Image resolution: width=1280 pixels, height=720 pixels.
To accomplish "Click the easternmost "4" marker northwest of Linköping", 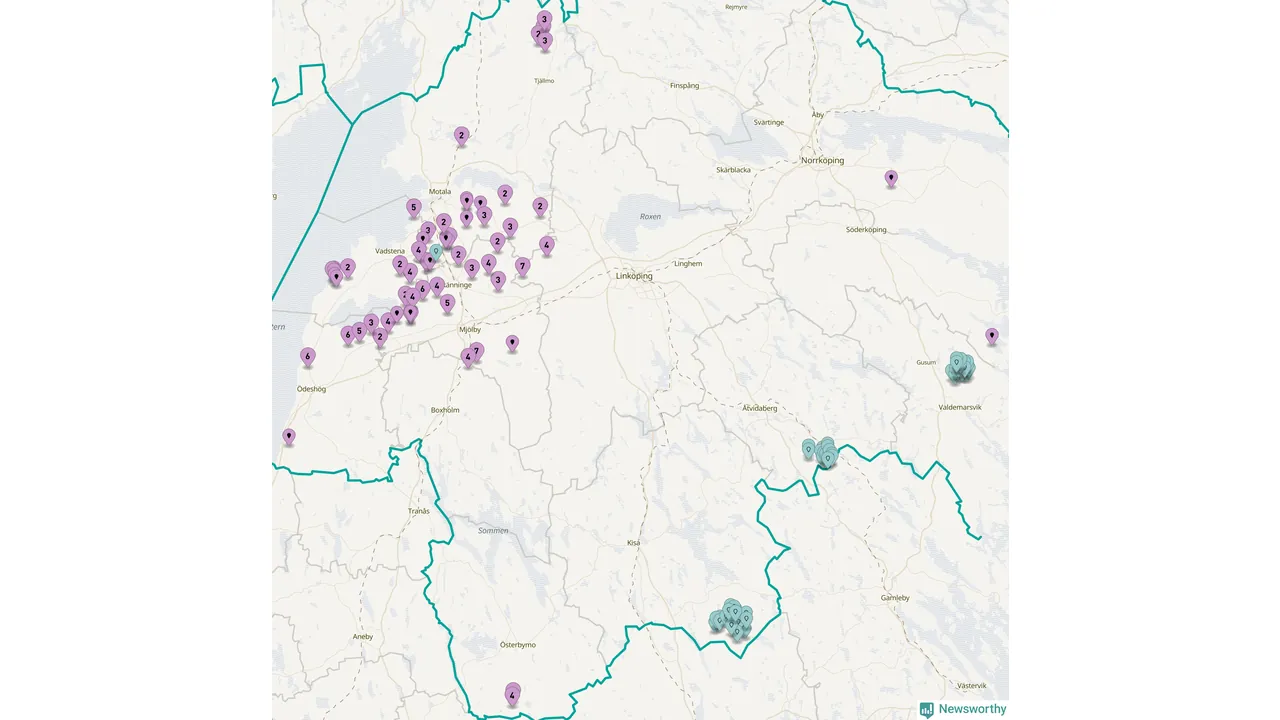I will 546,245.
